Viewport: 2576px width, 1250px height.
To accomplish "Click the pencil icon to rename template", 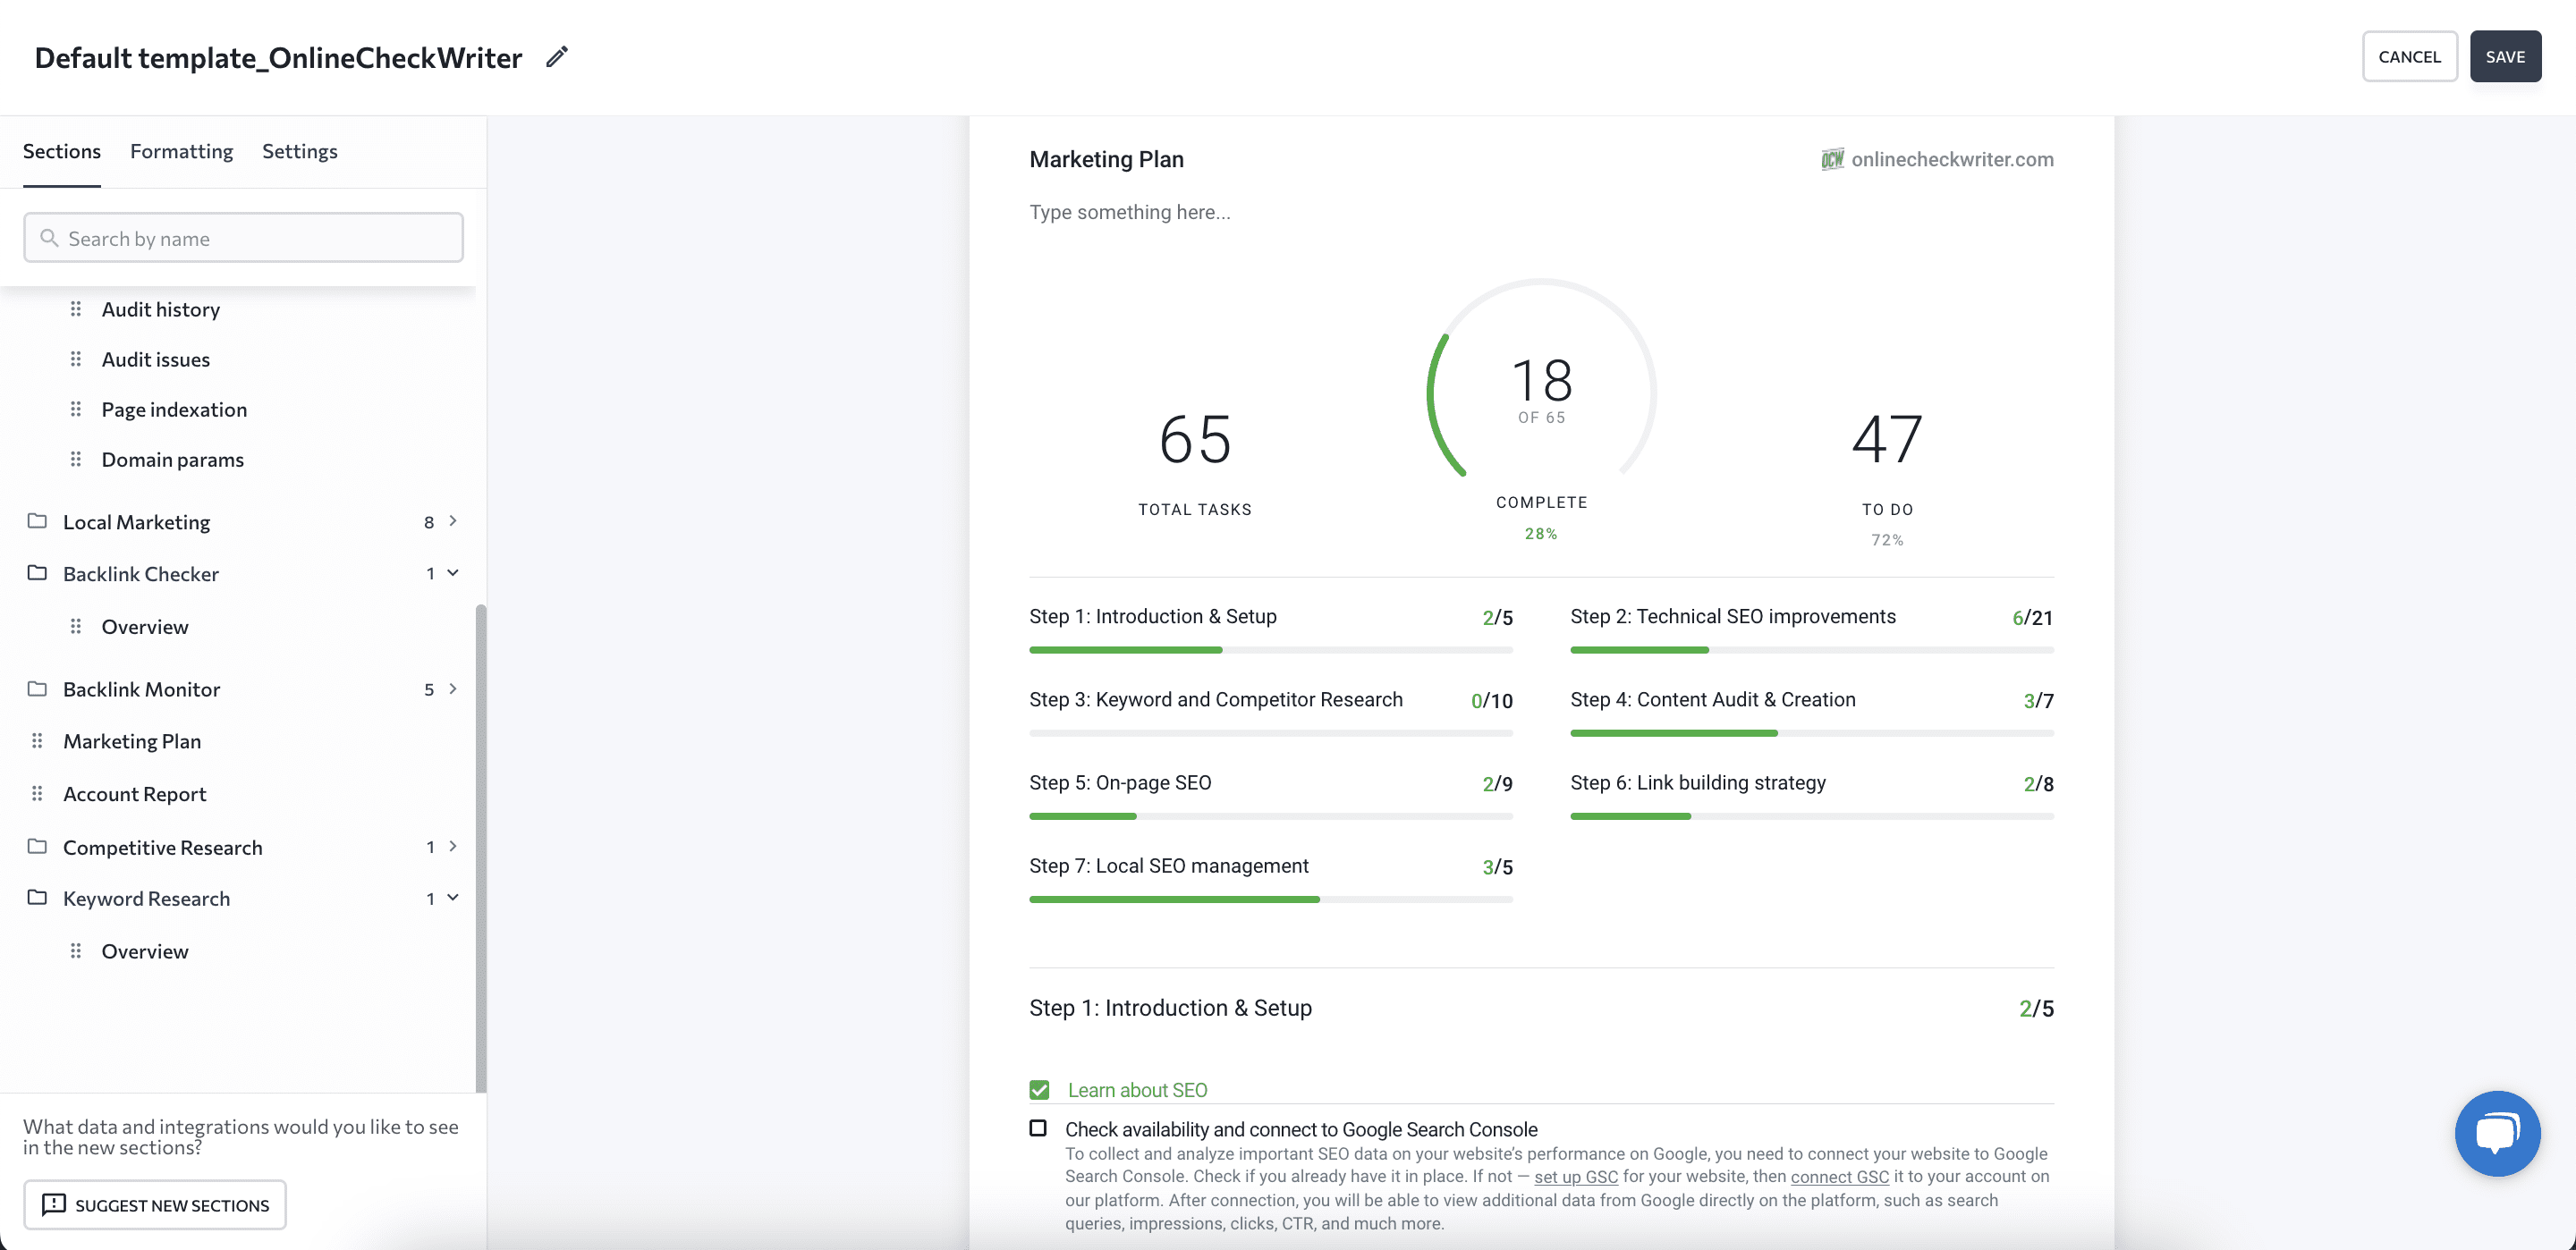I will (557, 57).
